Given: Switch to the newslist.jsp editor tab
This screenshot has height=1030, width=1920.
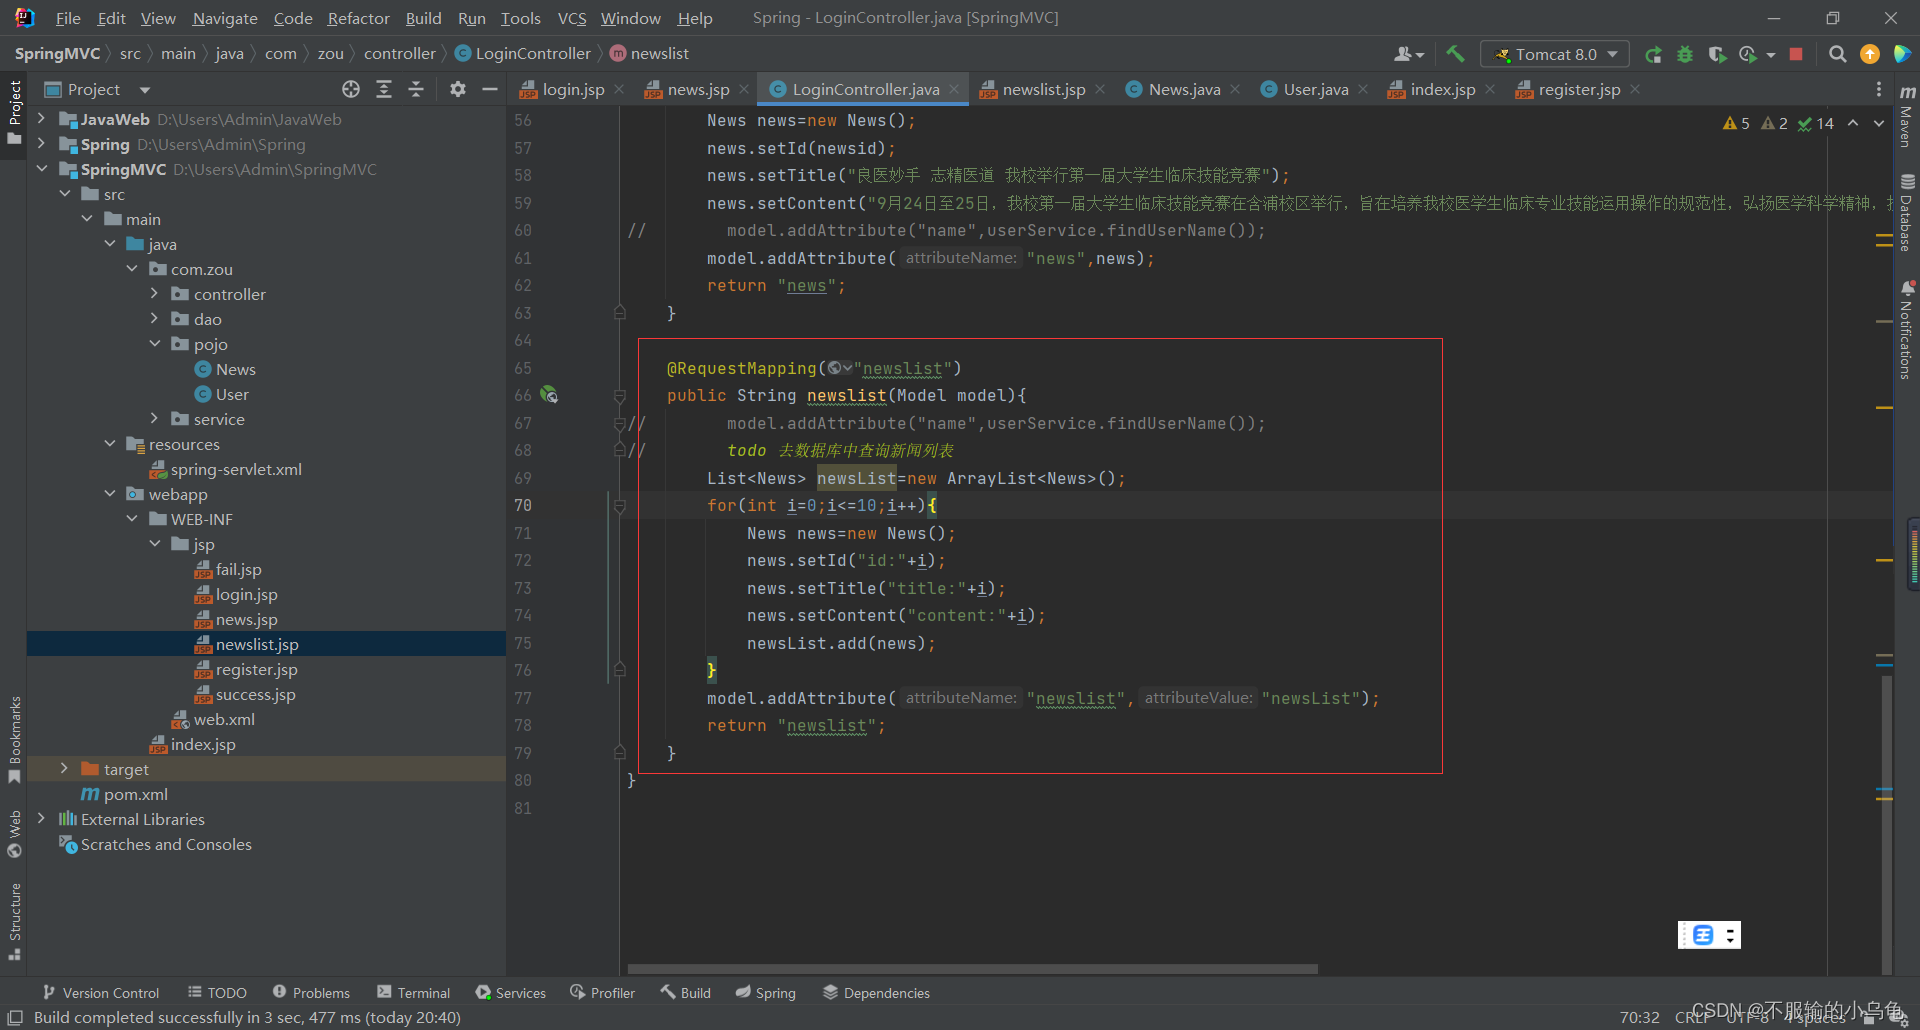Looking at the screenshot, I should 1043,89.
